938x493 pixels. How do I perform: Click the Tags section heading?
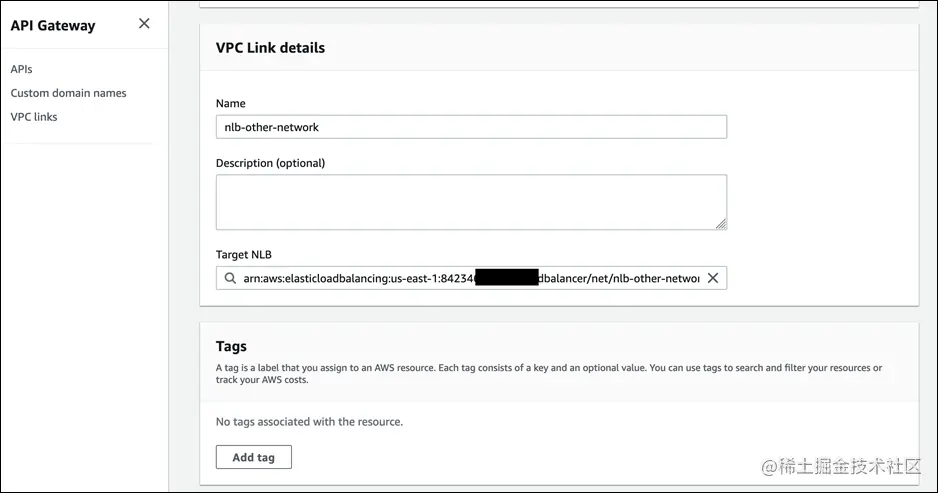pyautogui.click(x=231, y=346)
